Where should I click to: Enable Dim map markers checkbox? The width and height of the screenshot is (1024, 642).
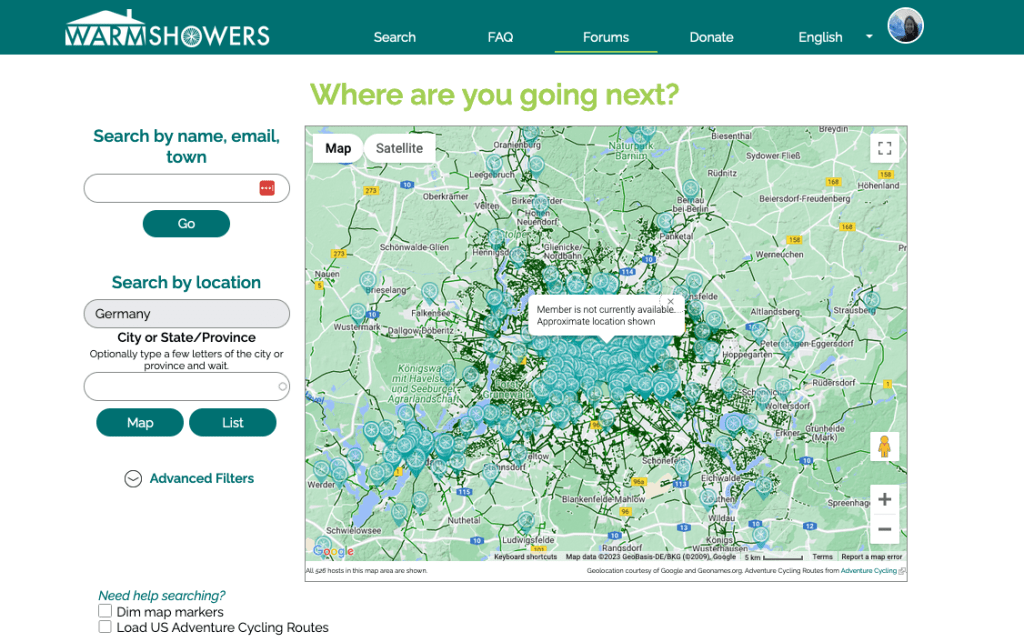[x=105, y=611]
